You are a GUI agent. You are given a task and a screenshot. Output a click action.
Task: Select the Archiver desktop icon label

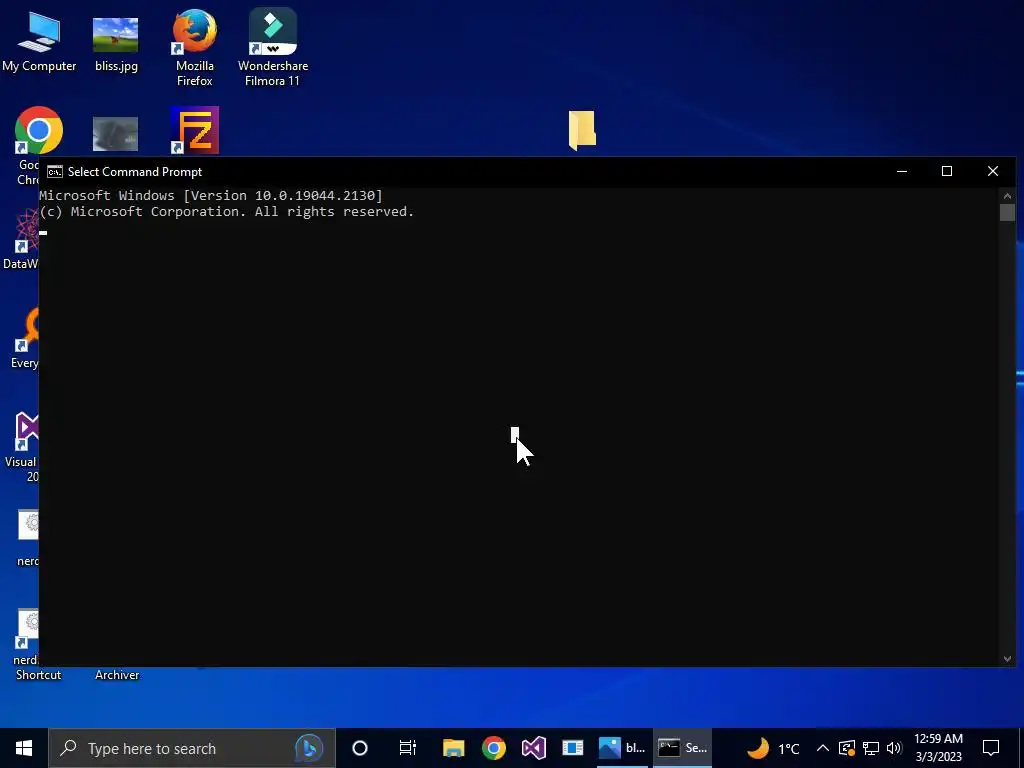117,675
